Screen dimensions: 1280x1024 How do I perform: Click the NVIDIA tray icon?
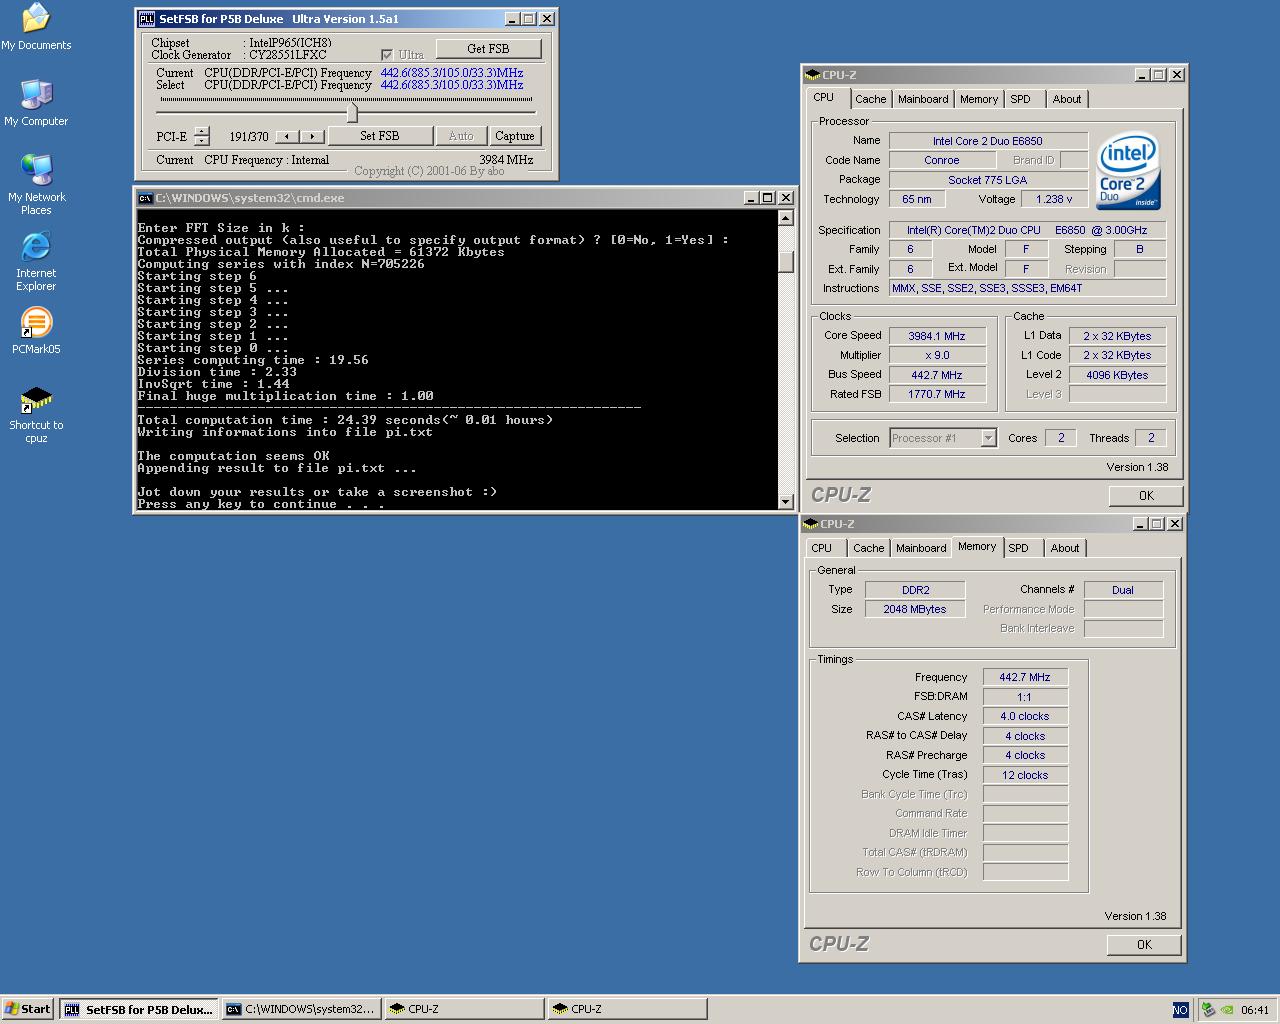1228,1010
